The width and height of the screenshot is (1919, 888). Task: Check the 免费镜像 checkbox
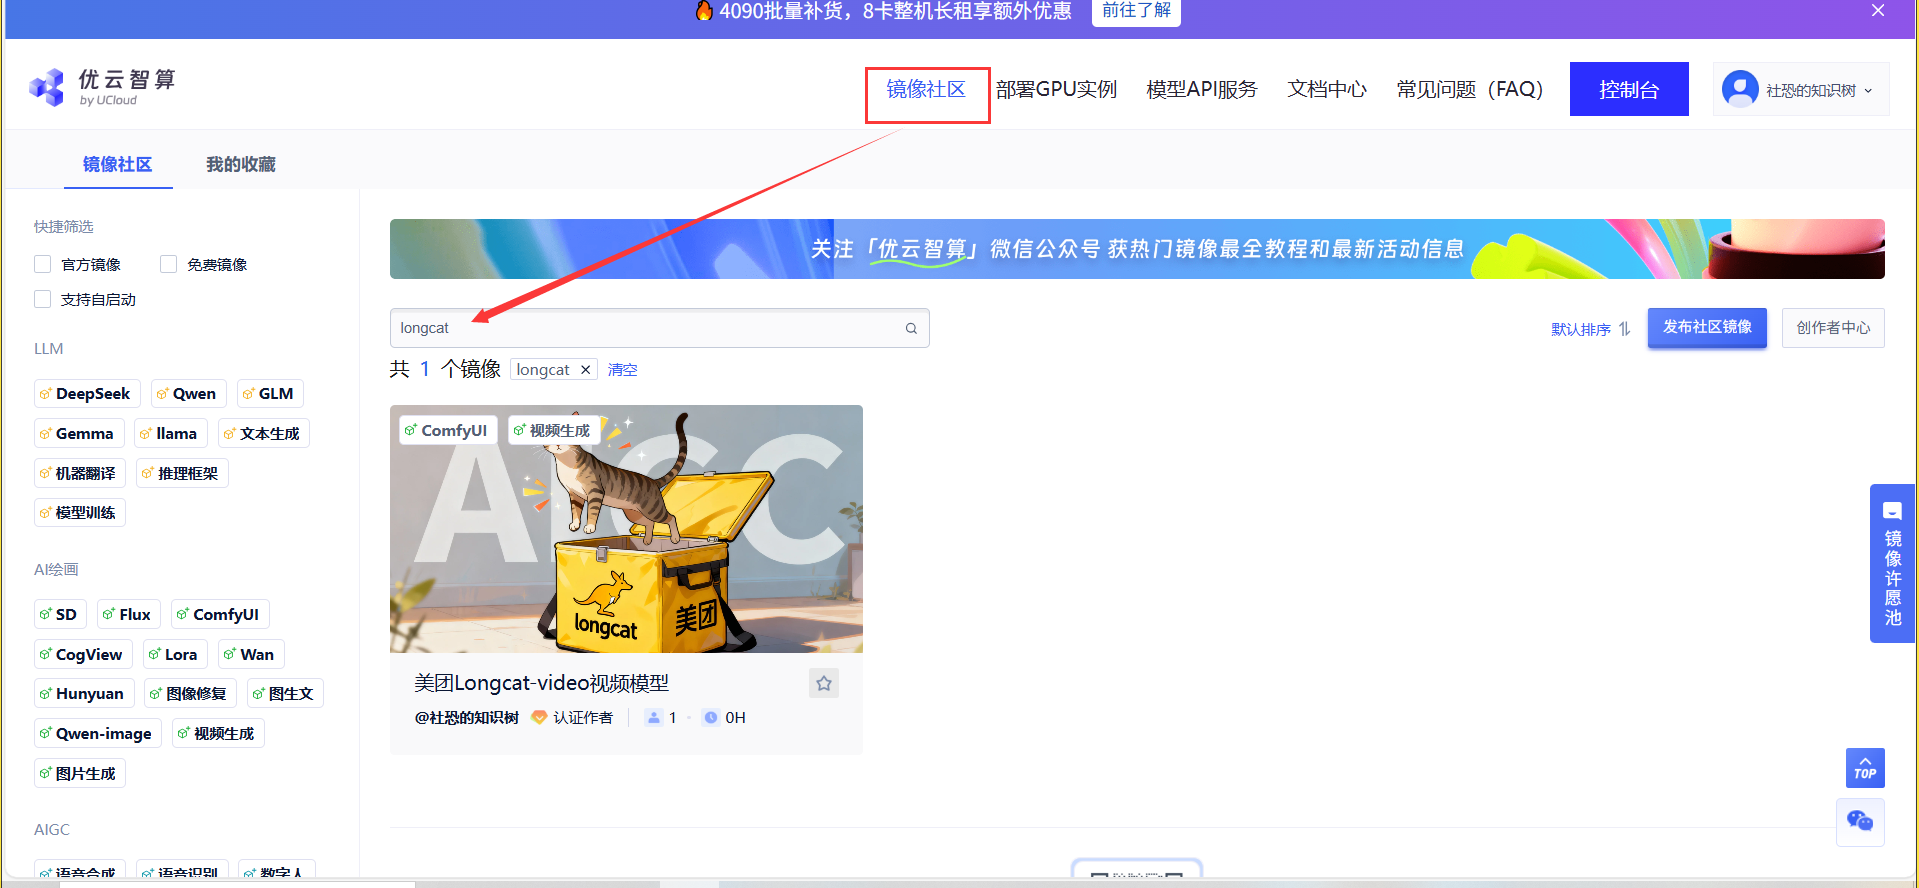tap(169, 264)
